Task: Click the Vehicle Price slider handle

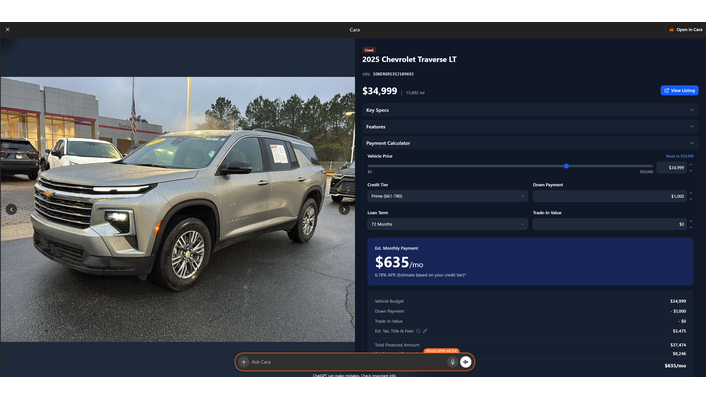Action: 566,166
